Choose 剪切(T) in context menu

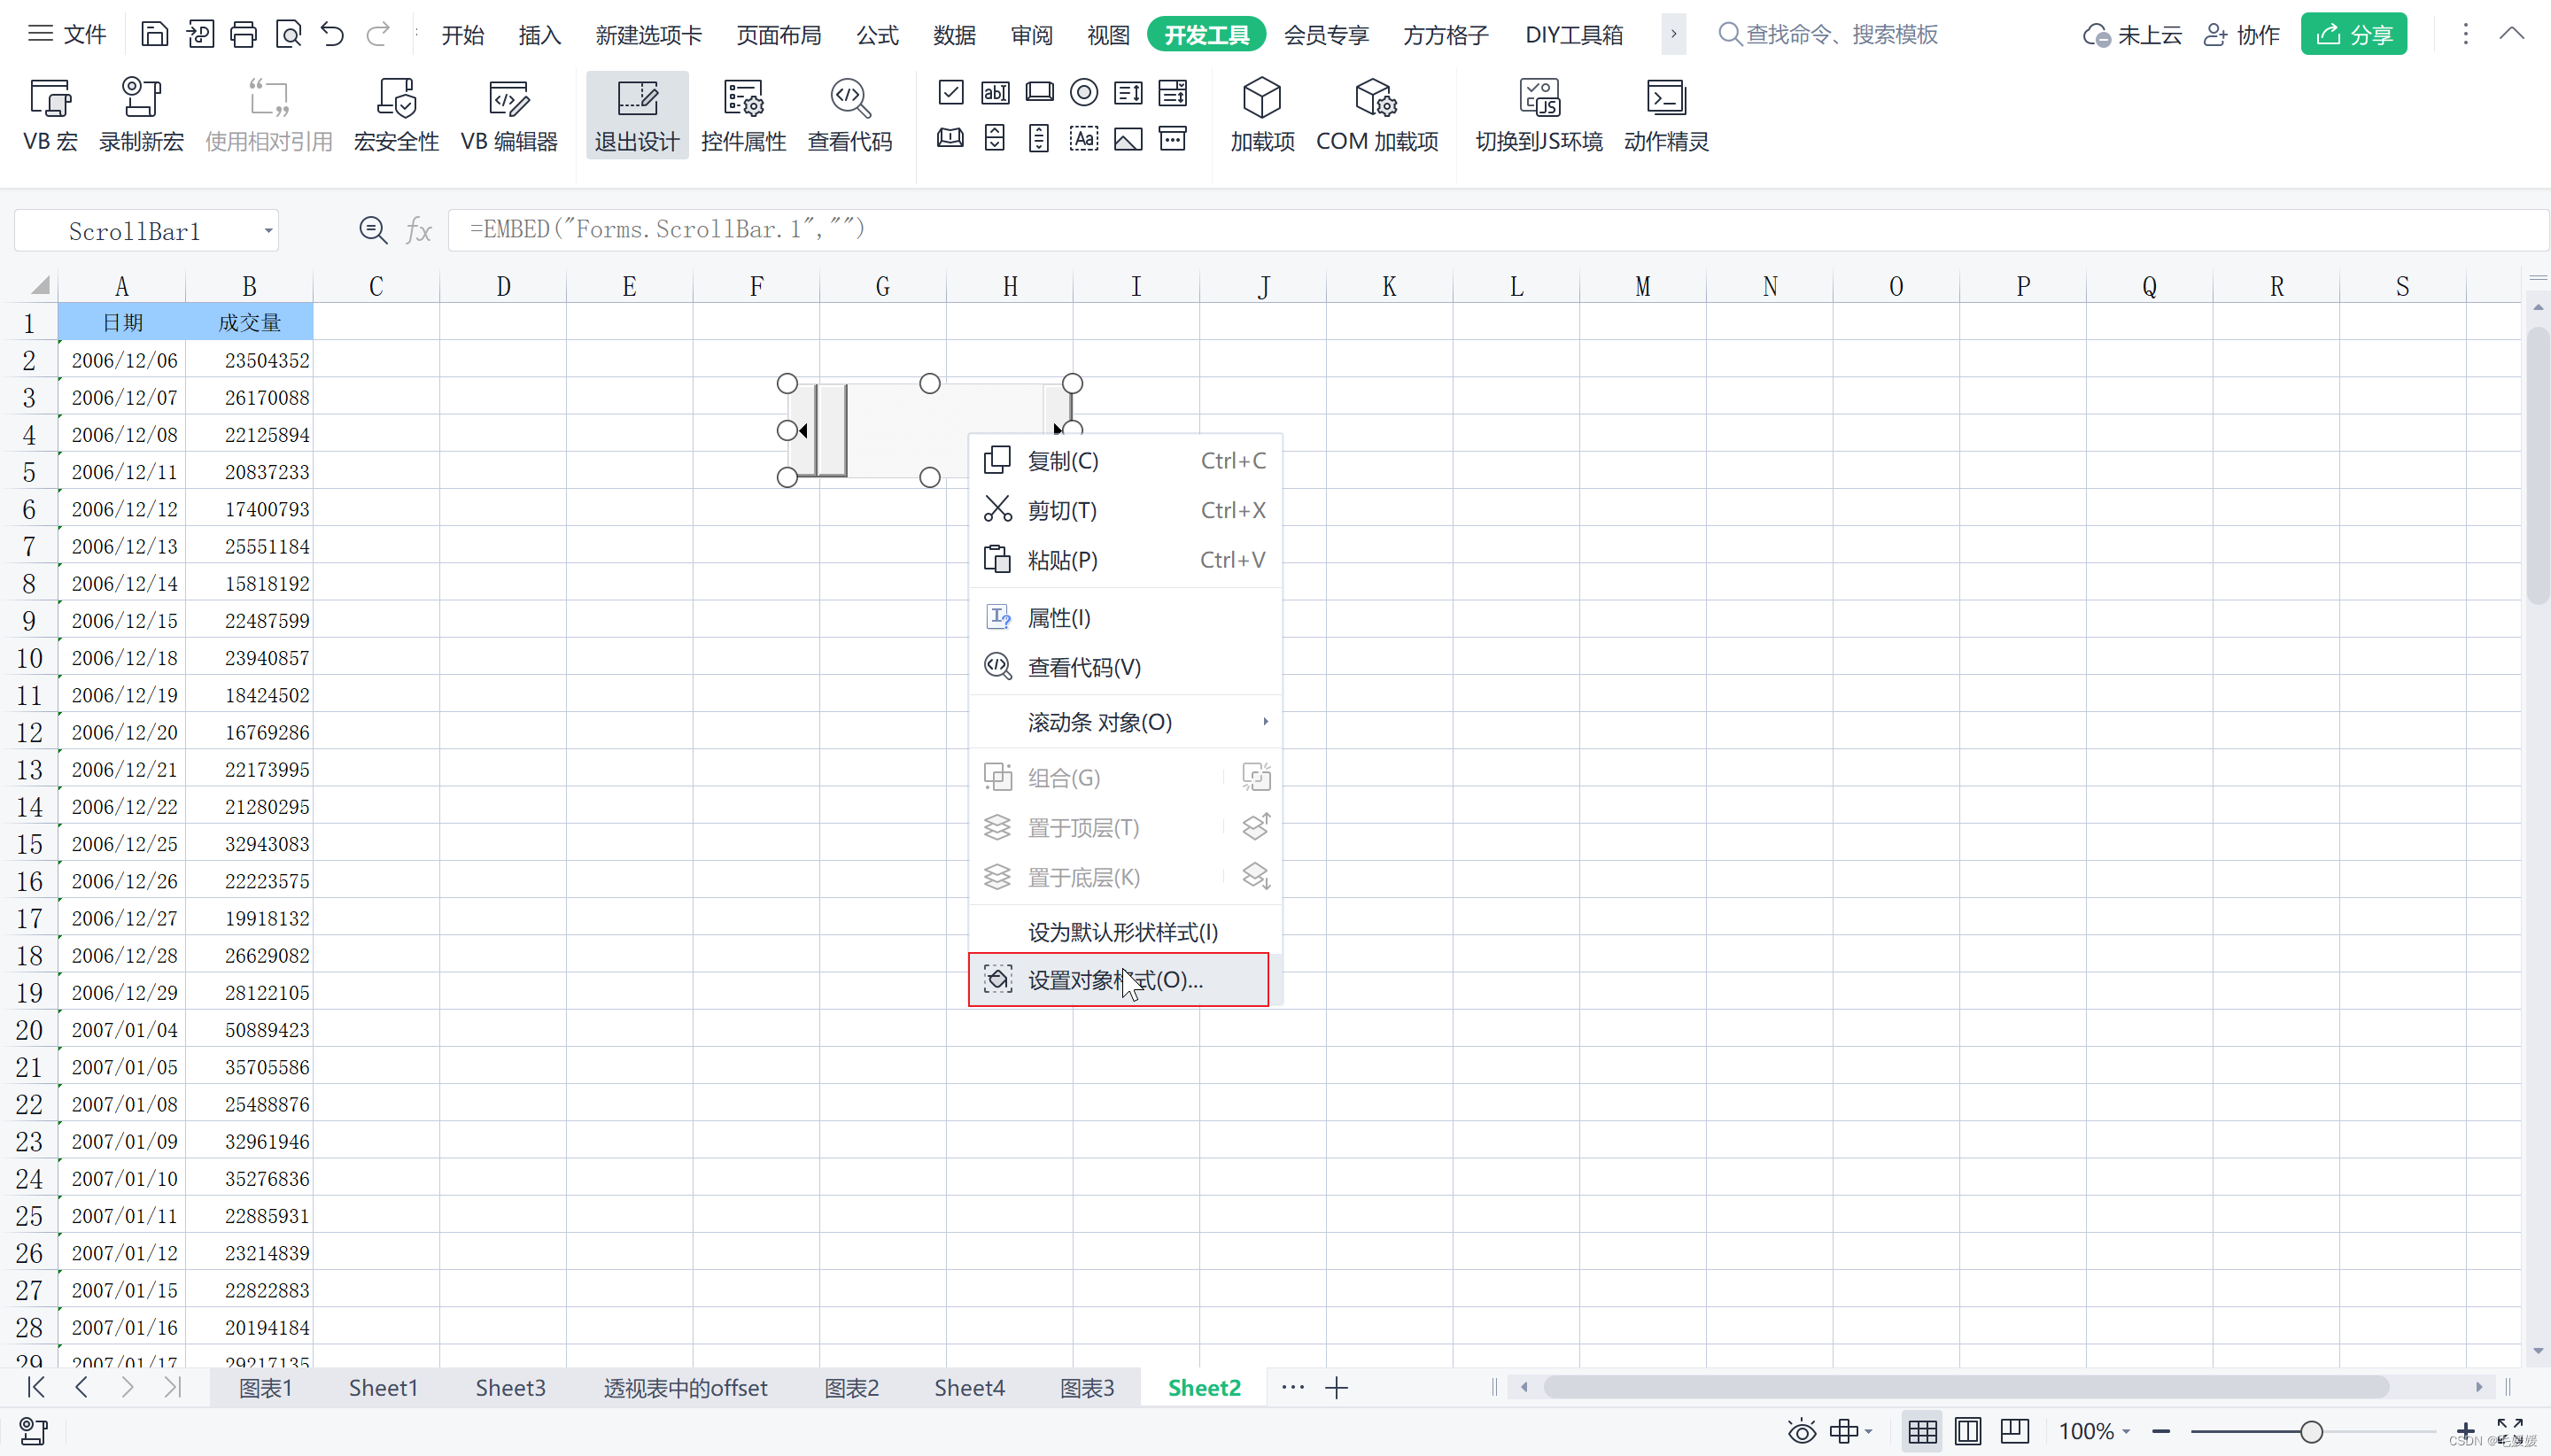click(1125, 510)
